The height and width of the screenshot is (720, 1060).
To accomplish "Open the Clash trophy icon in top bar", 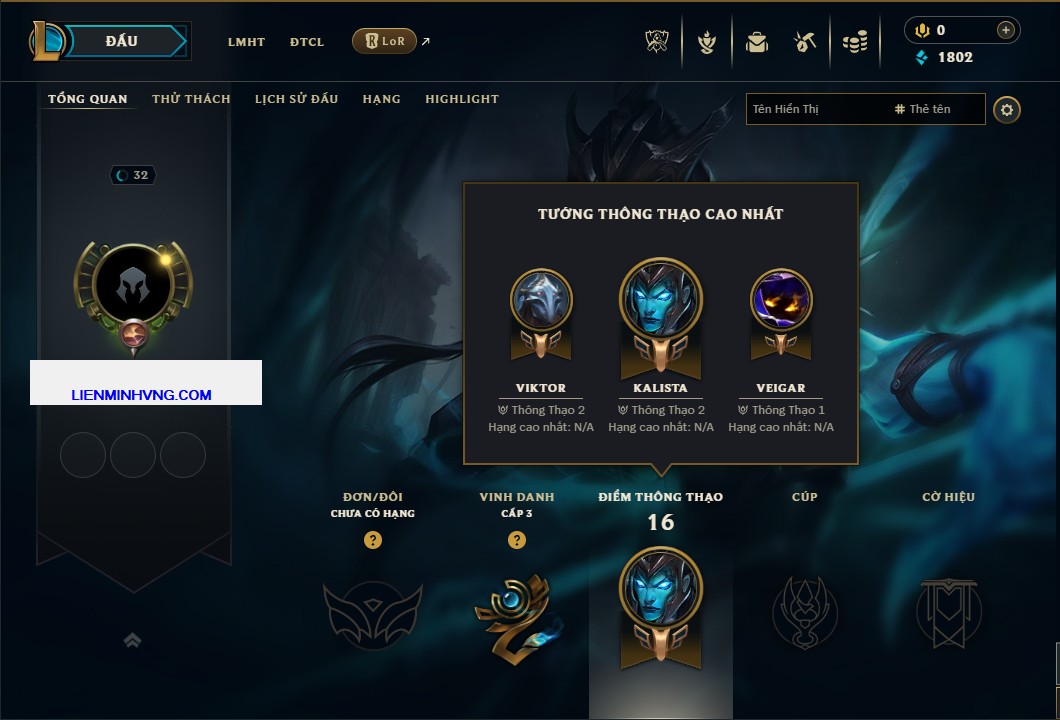I will tap(656, 42).
